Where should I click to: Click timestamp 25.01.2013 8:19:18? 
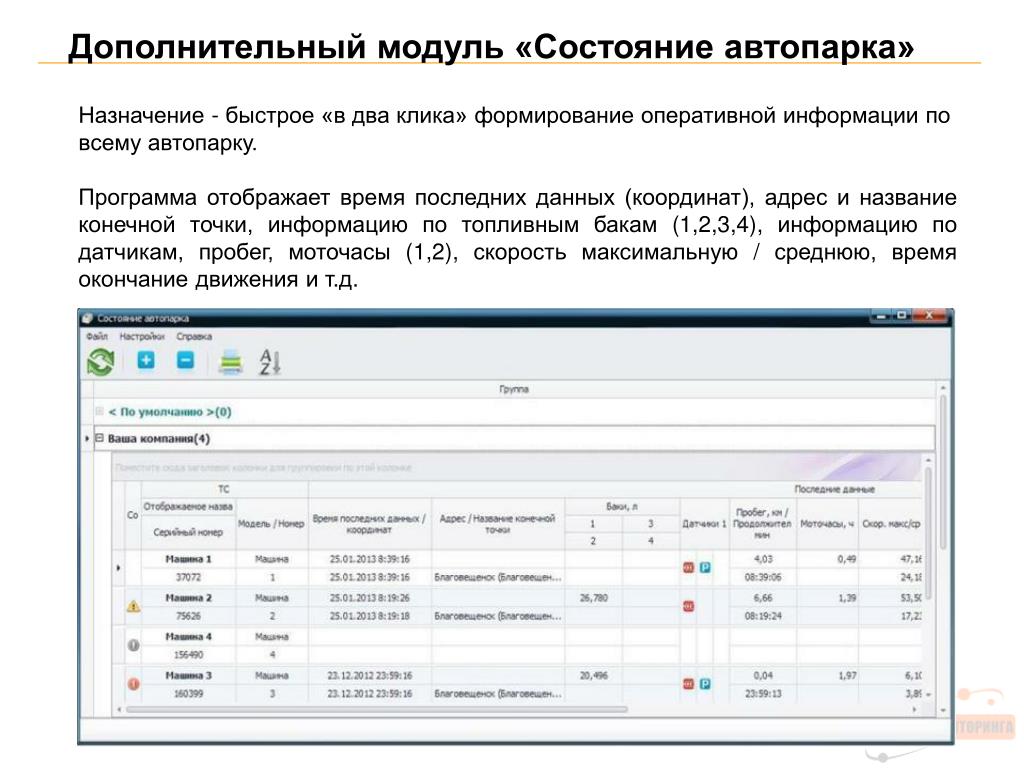[370, 616]
